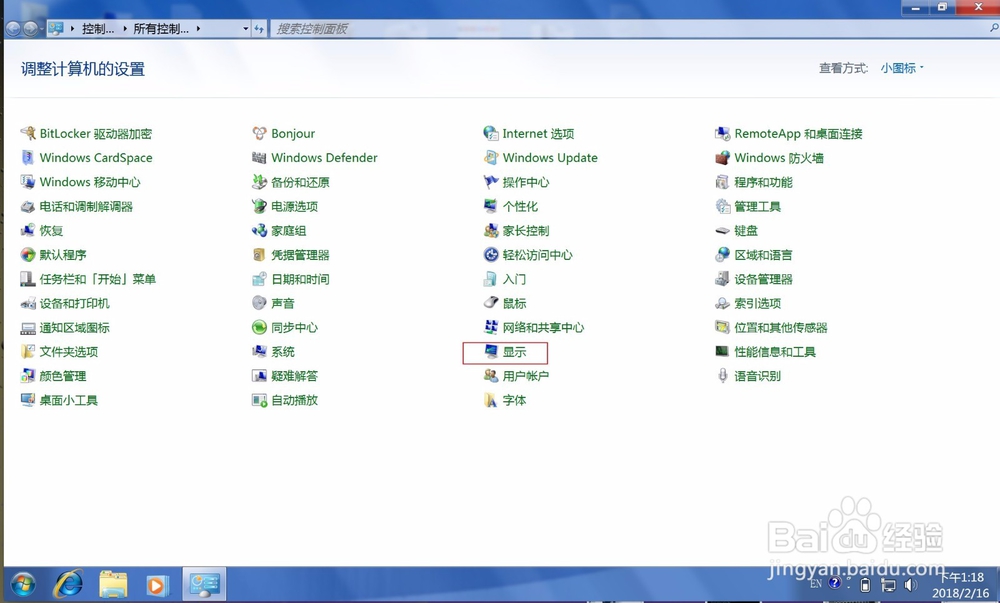The height and width of the screenshot is (603, 1000).
Task: Open the 电源选项 battery icon
Action: click(259, 206)
